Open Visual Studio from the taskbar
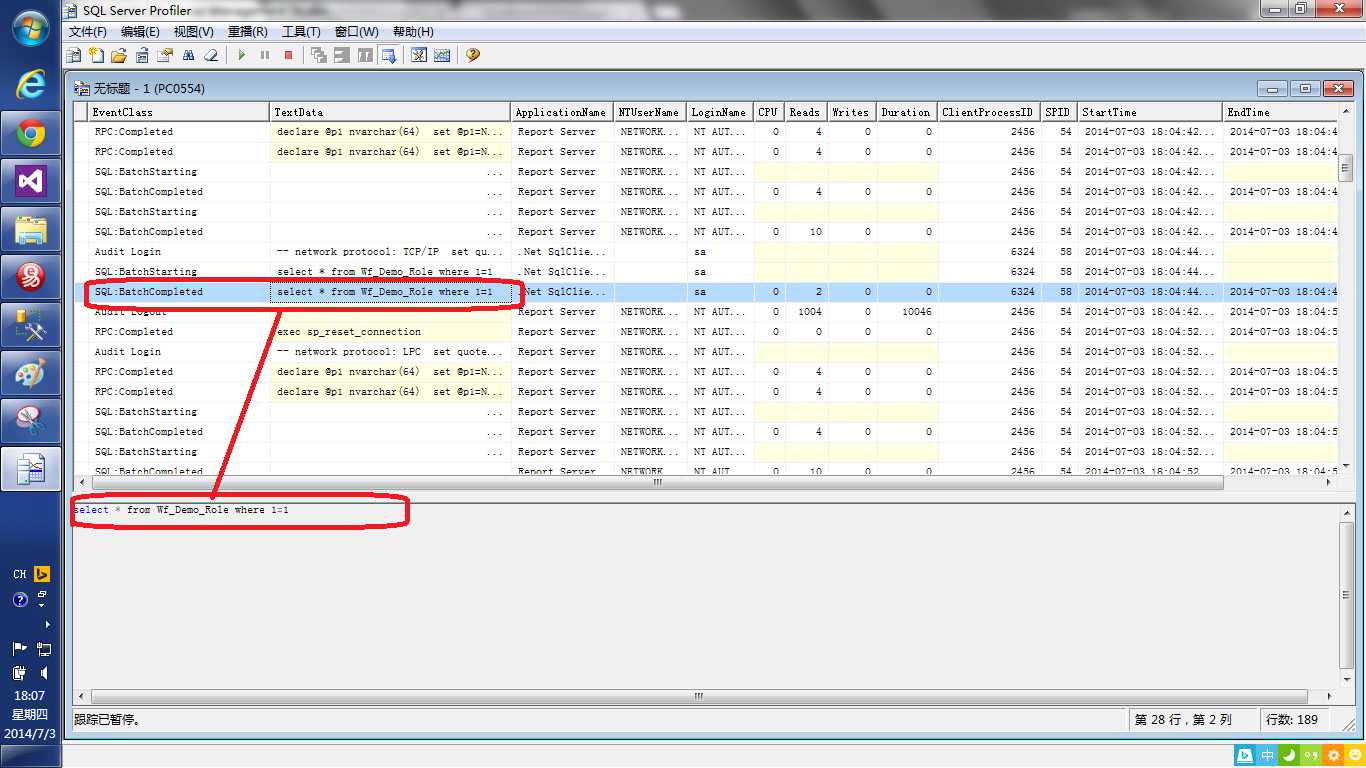This screenshot has width=1366, height=768. [31, 182]
